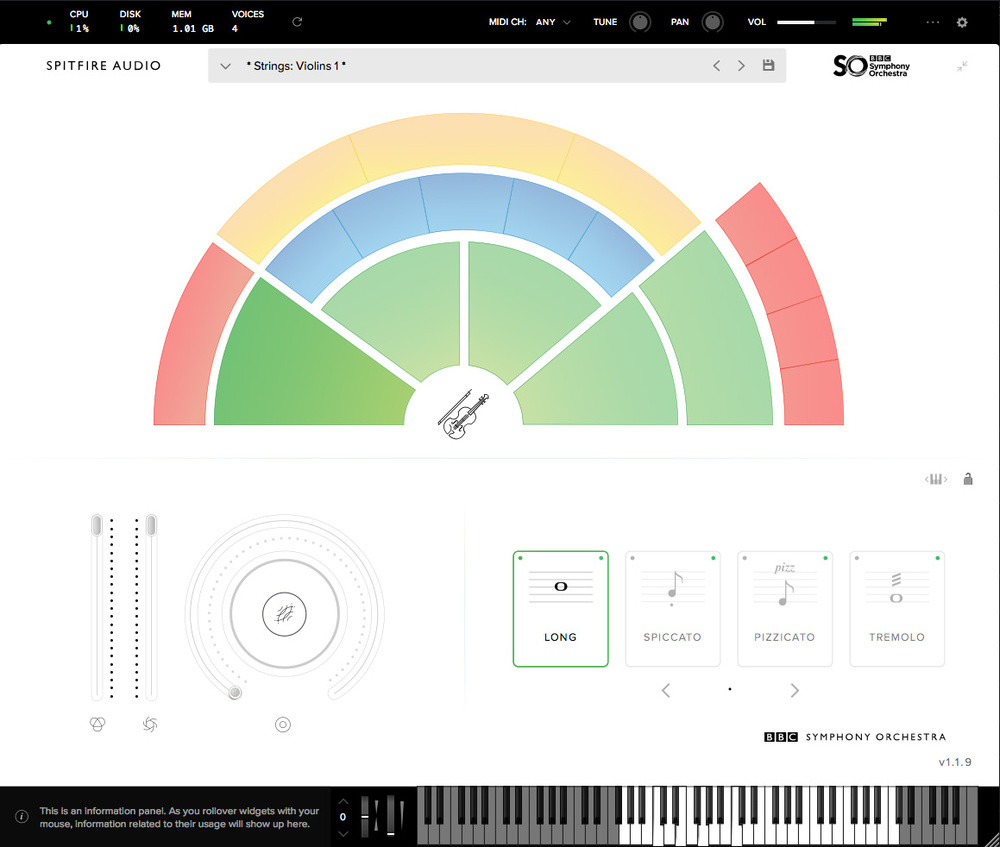This screenshot has height=847, width=1000.
Task: Click the circular icon below the big knob
Action: click(x=283, y=725)
